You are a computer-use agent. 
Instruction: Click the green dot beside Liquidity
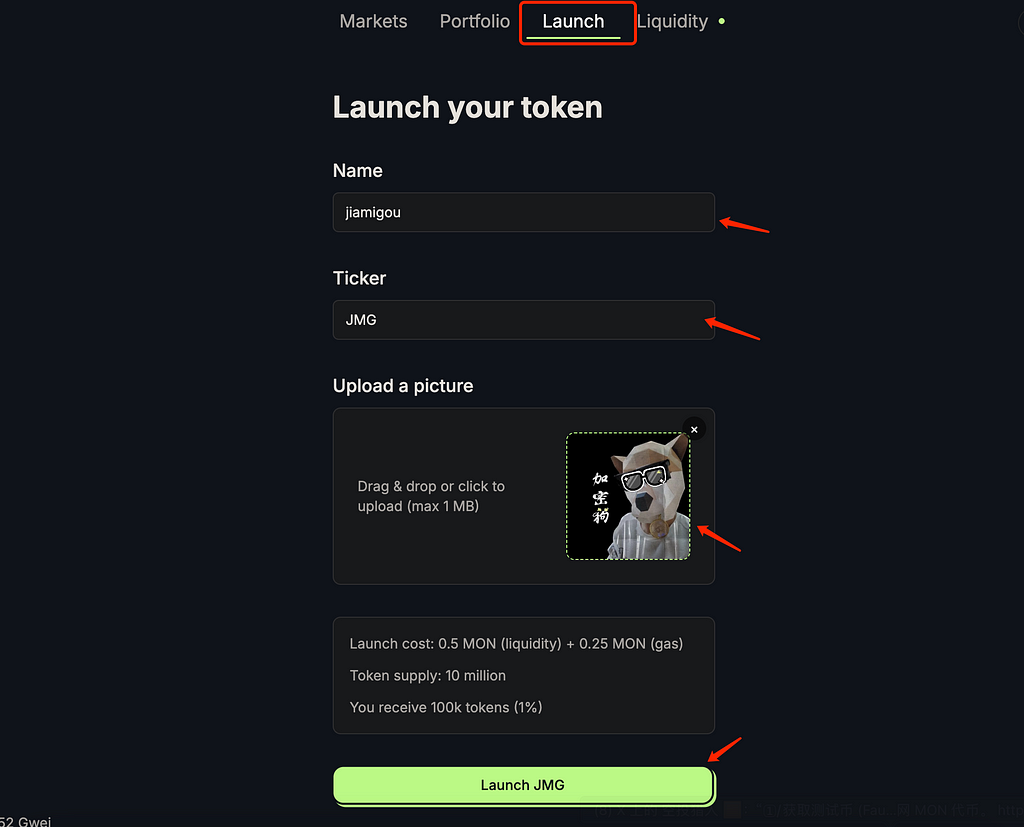tap(722, 22)
